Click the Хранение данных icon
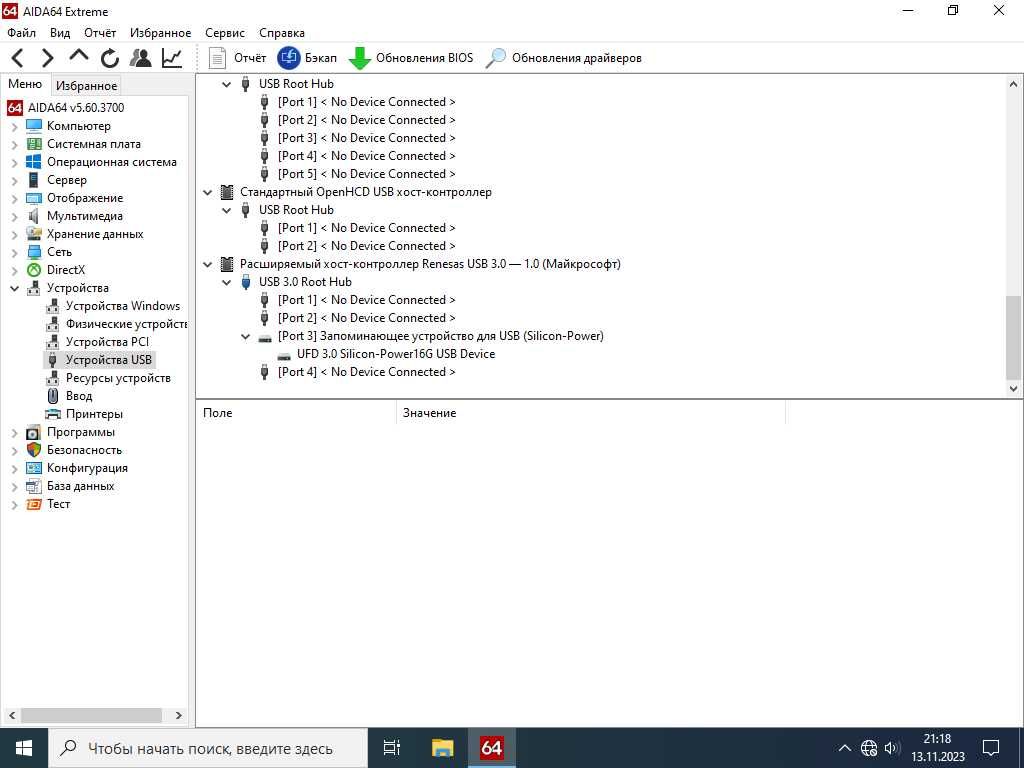Image resolution: width=1024 pixels, height=768 pixels. (x=34, y=234)
